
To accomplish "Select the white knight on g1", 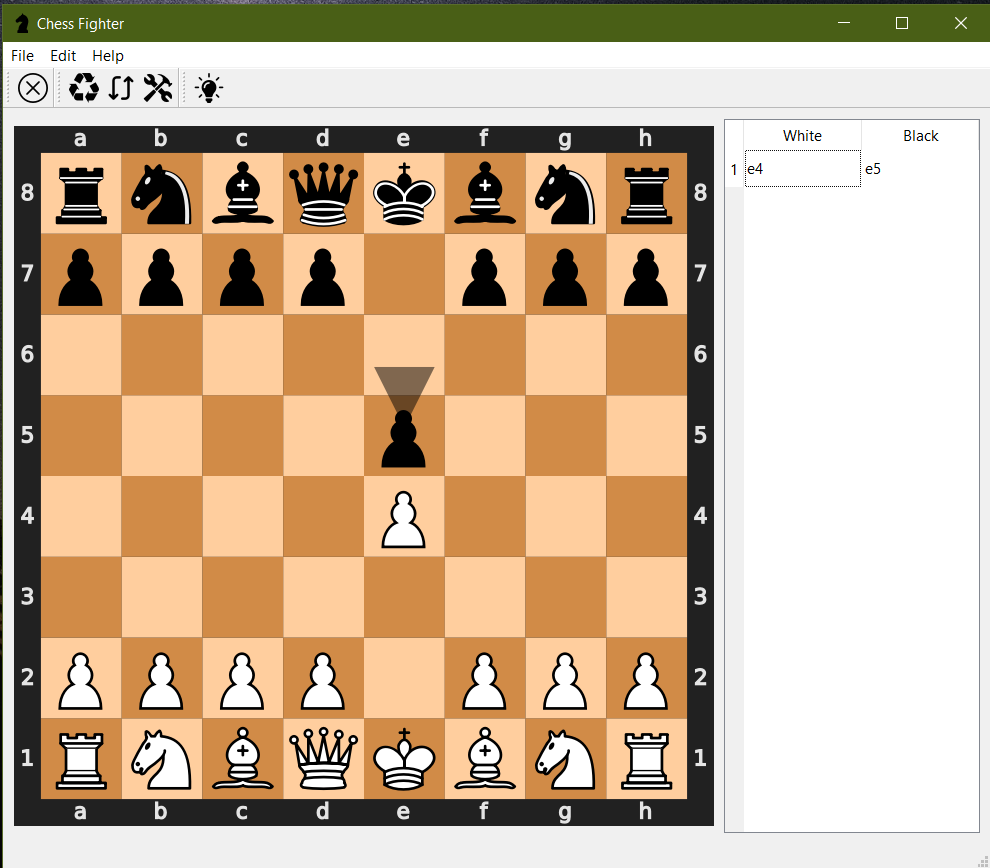I will point(566,759).
